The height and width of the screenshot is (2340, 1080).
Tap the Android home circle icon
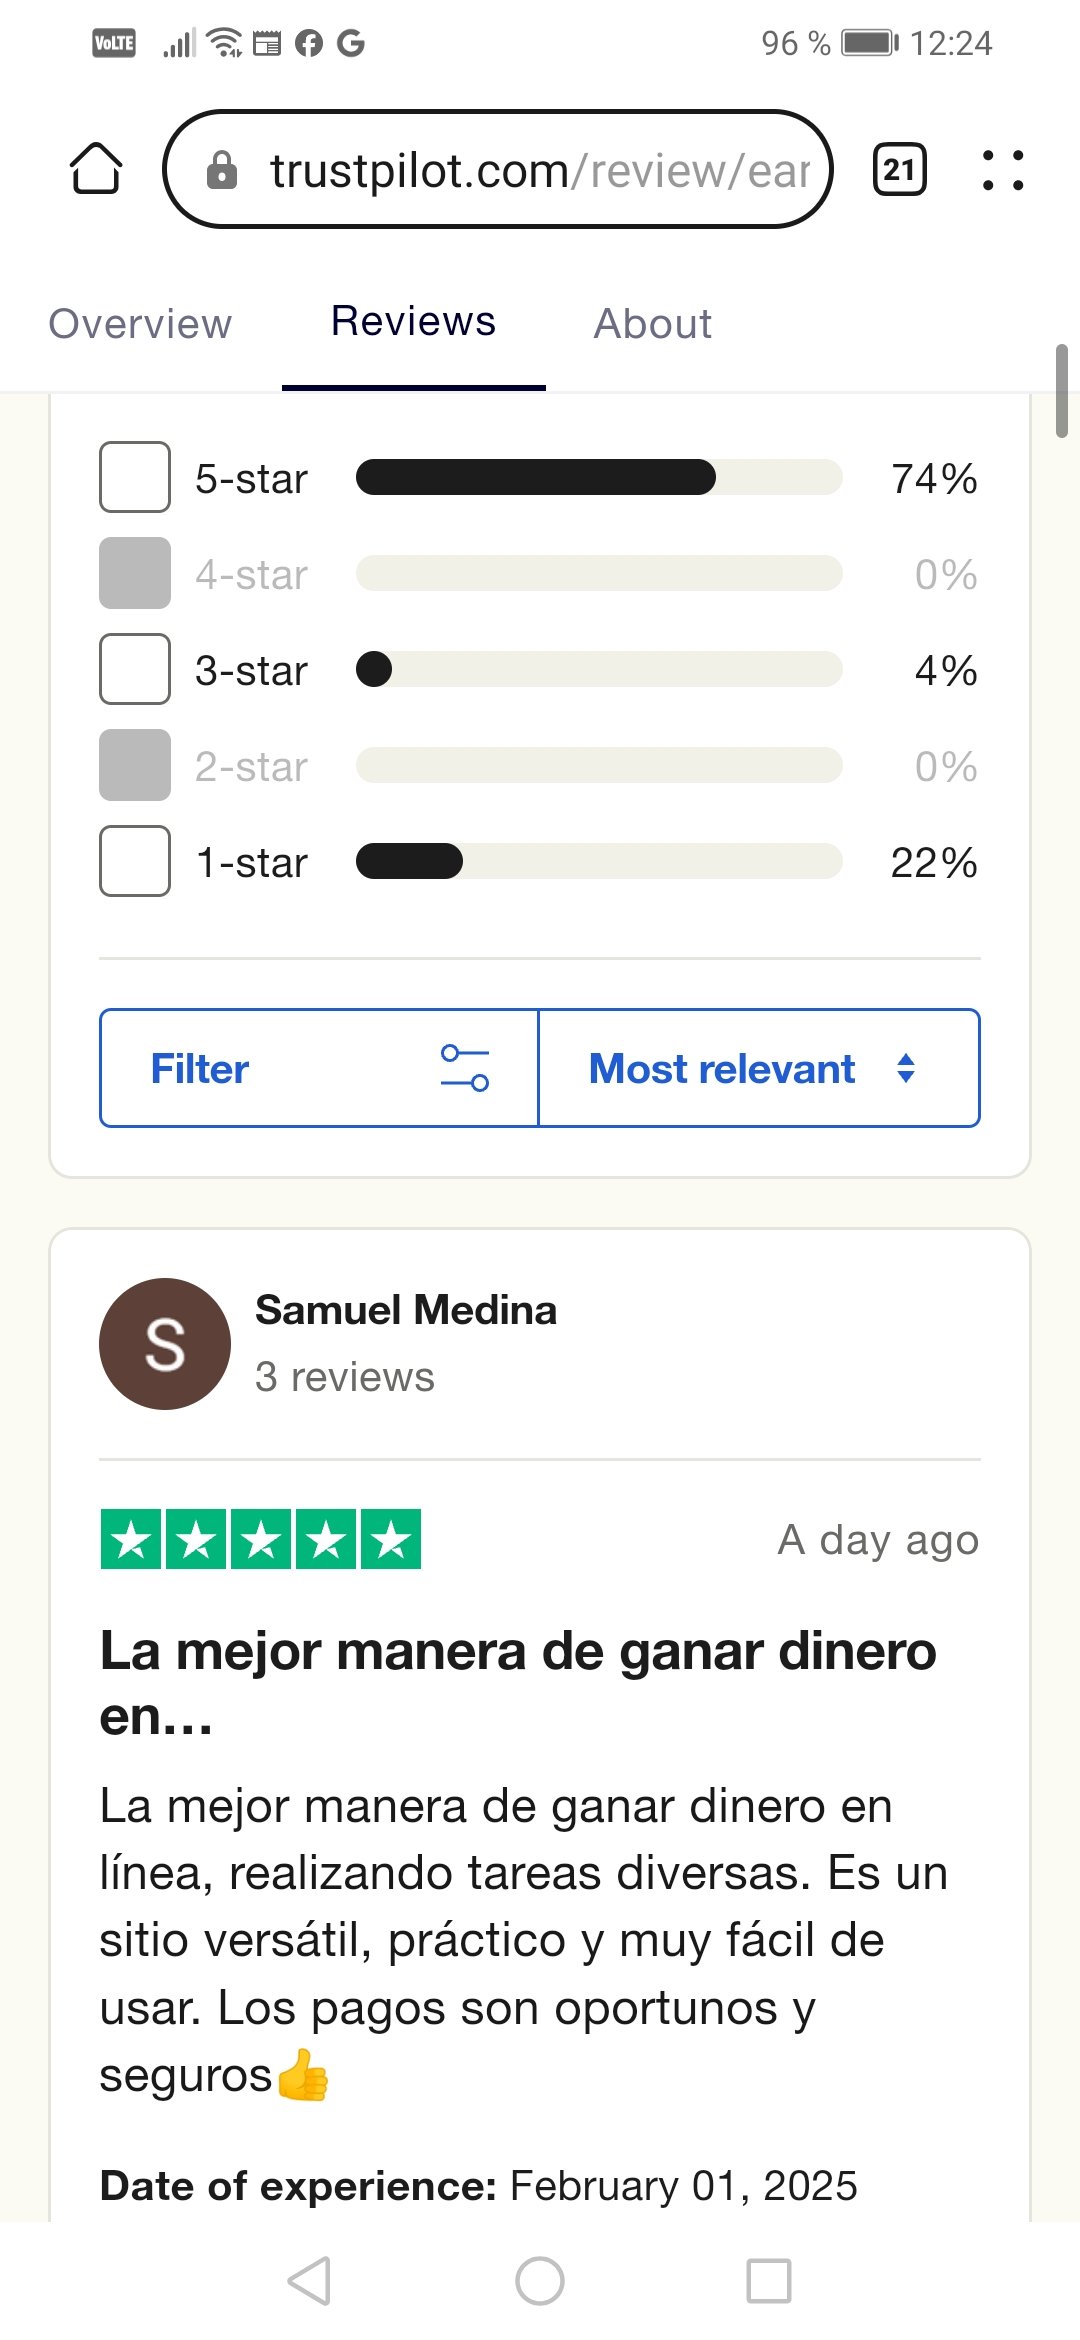pyautogui.click(x=540, y=2281)
